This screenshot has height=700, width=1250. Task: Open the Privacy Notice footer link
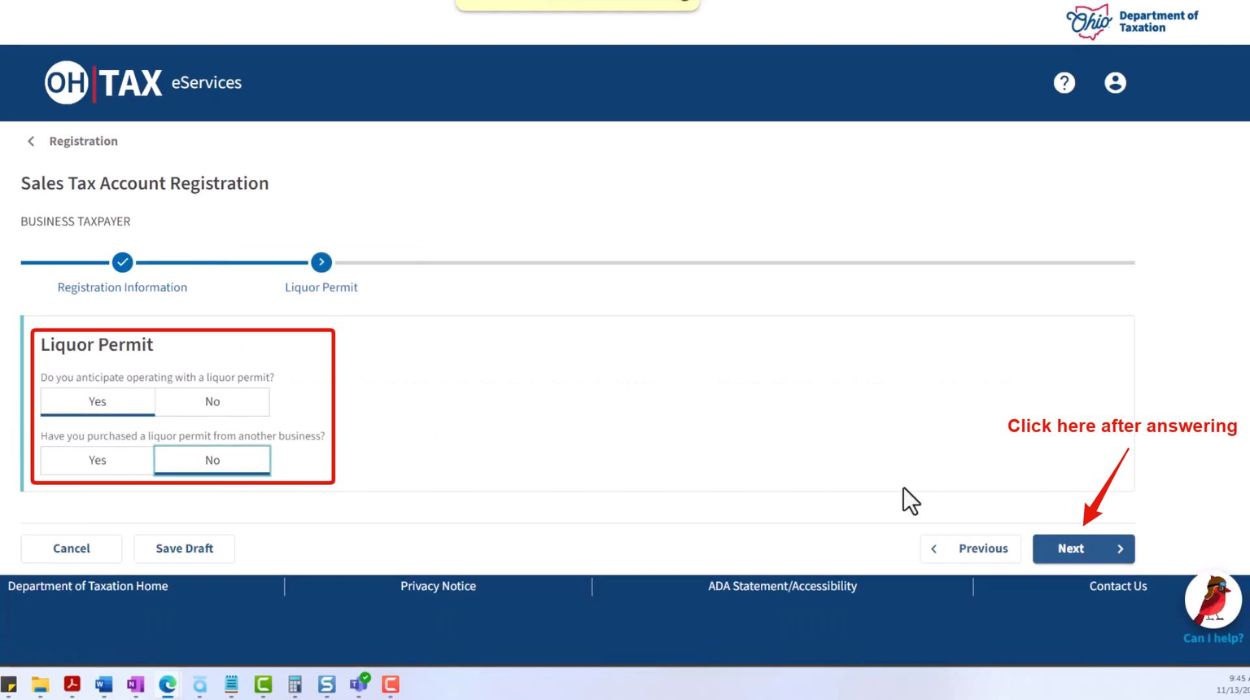438,586
